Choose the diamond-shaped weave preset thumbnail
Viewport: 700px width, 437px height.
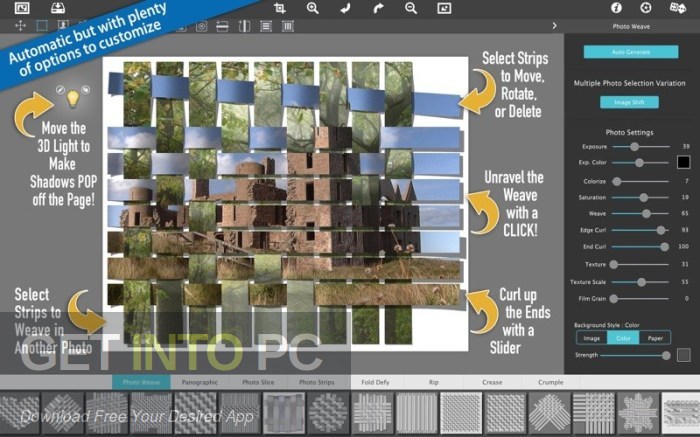coord(62,413)
